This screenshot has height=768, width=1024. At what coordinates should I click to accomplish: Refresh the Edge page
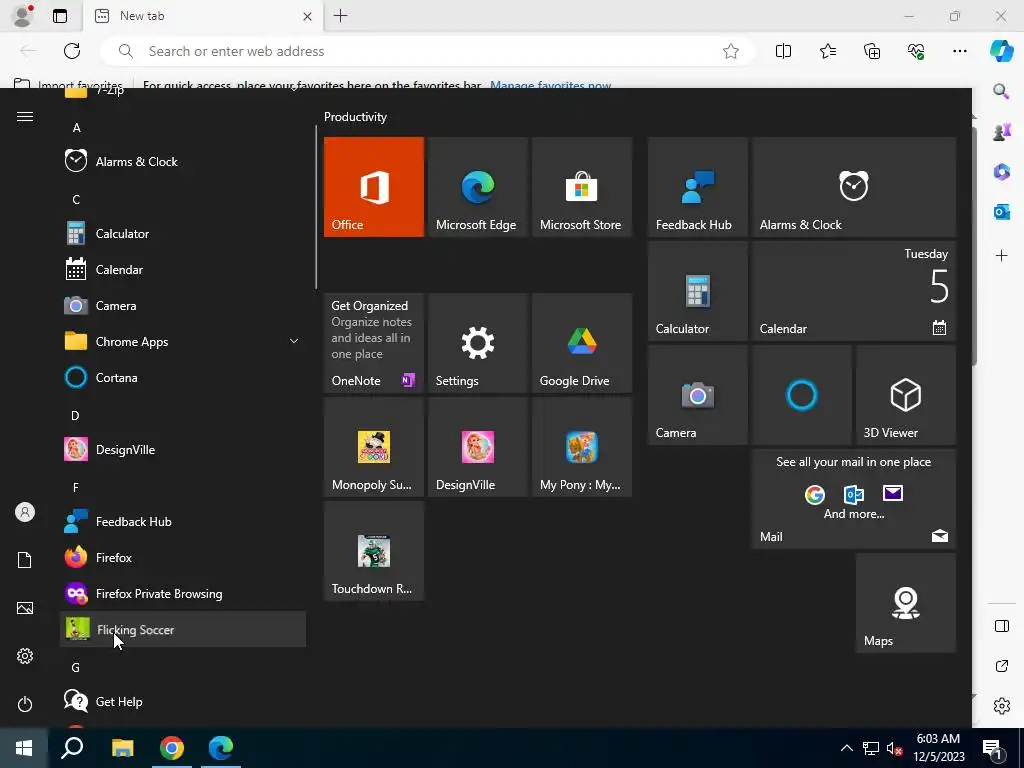coord(72,51)
